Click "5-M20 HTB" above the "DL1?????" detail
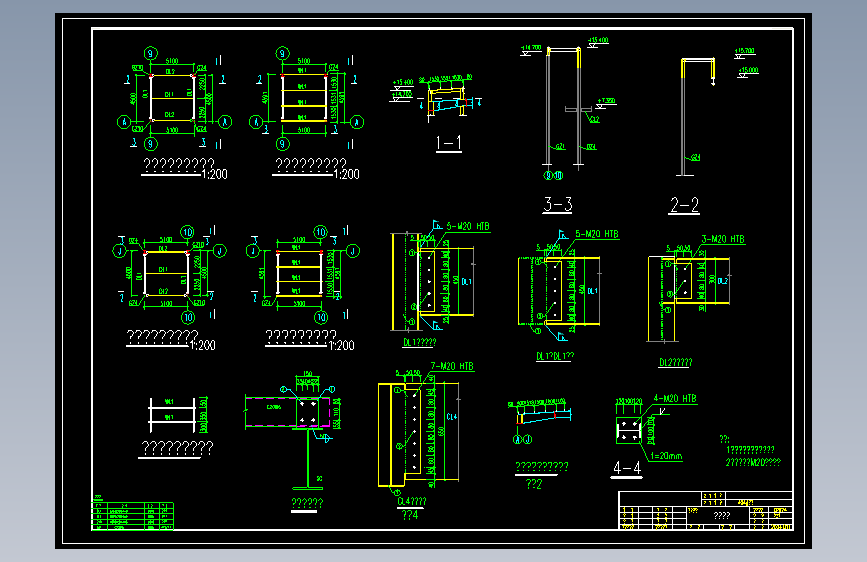This screenshot has width=867, height=562. tap(468, 226)
